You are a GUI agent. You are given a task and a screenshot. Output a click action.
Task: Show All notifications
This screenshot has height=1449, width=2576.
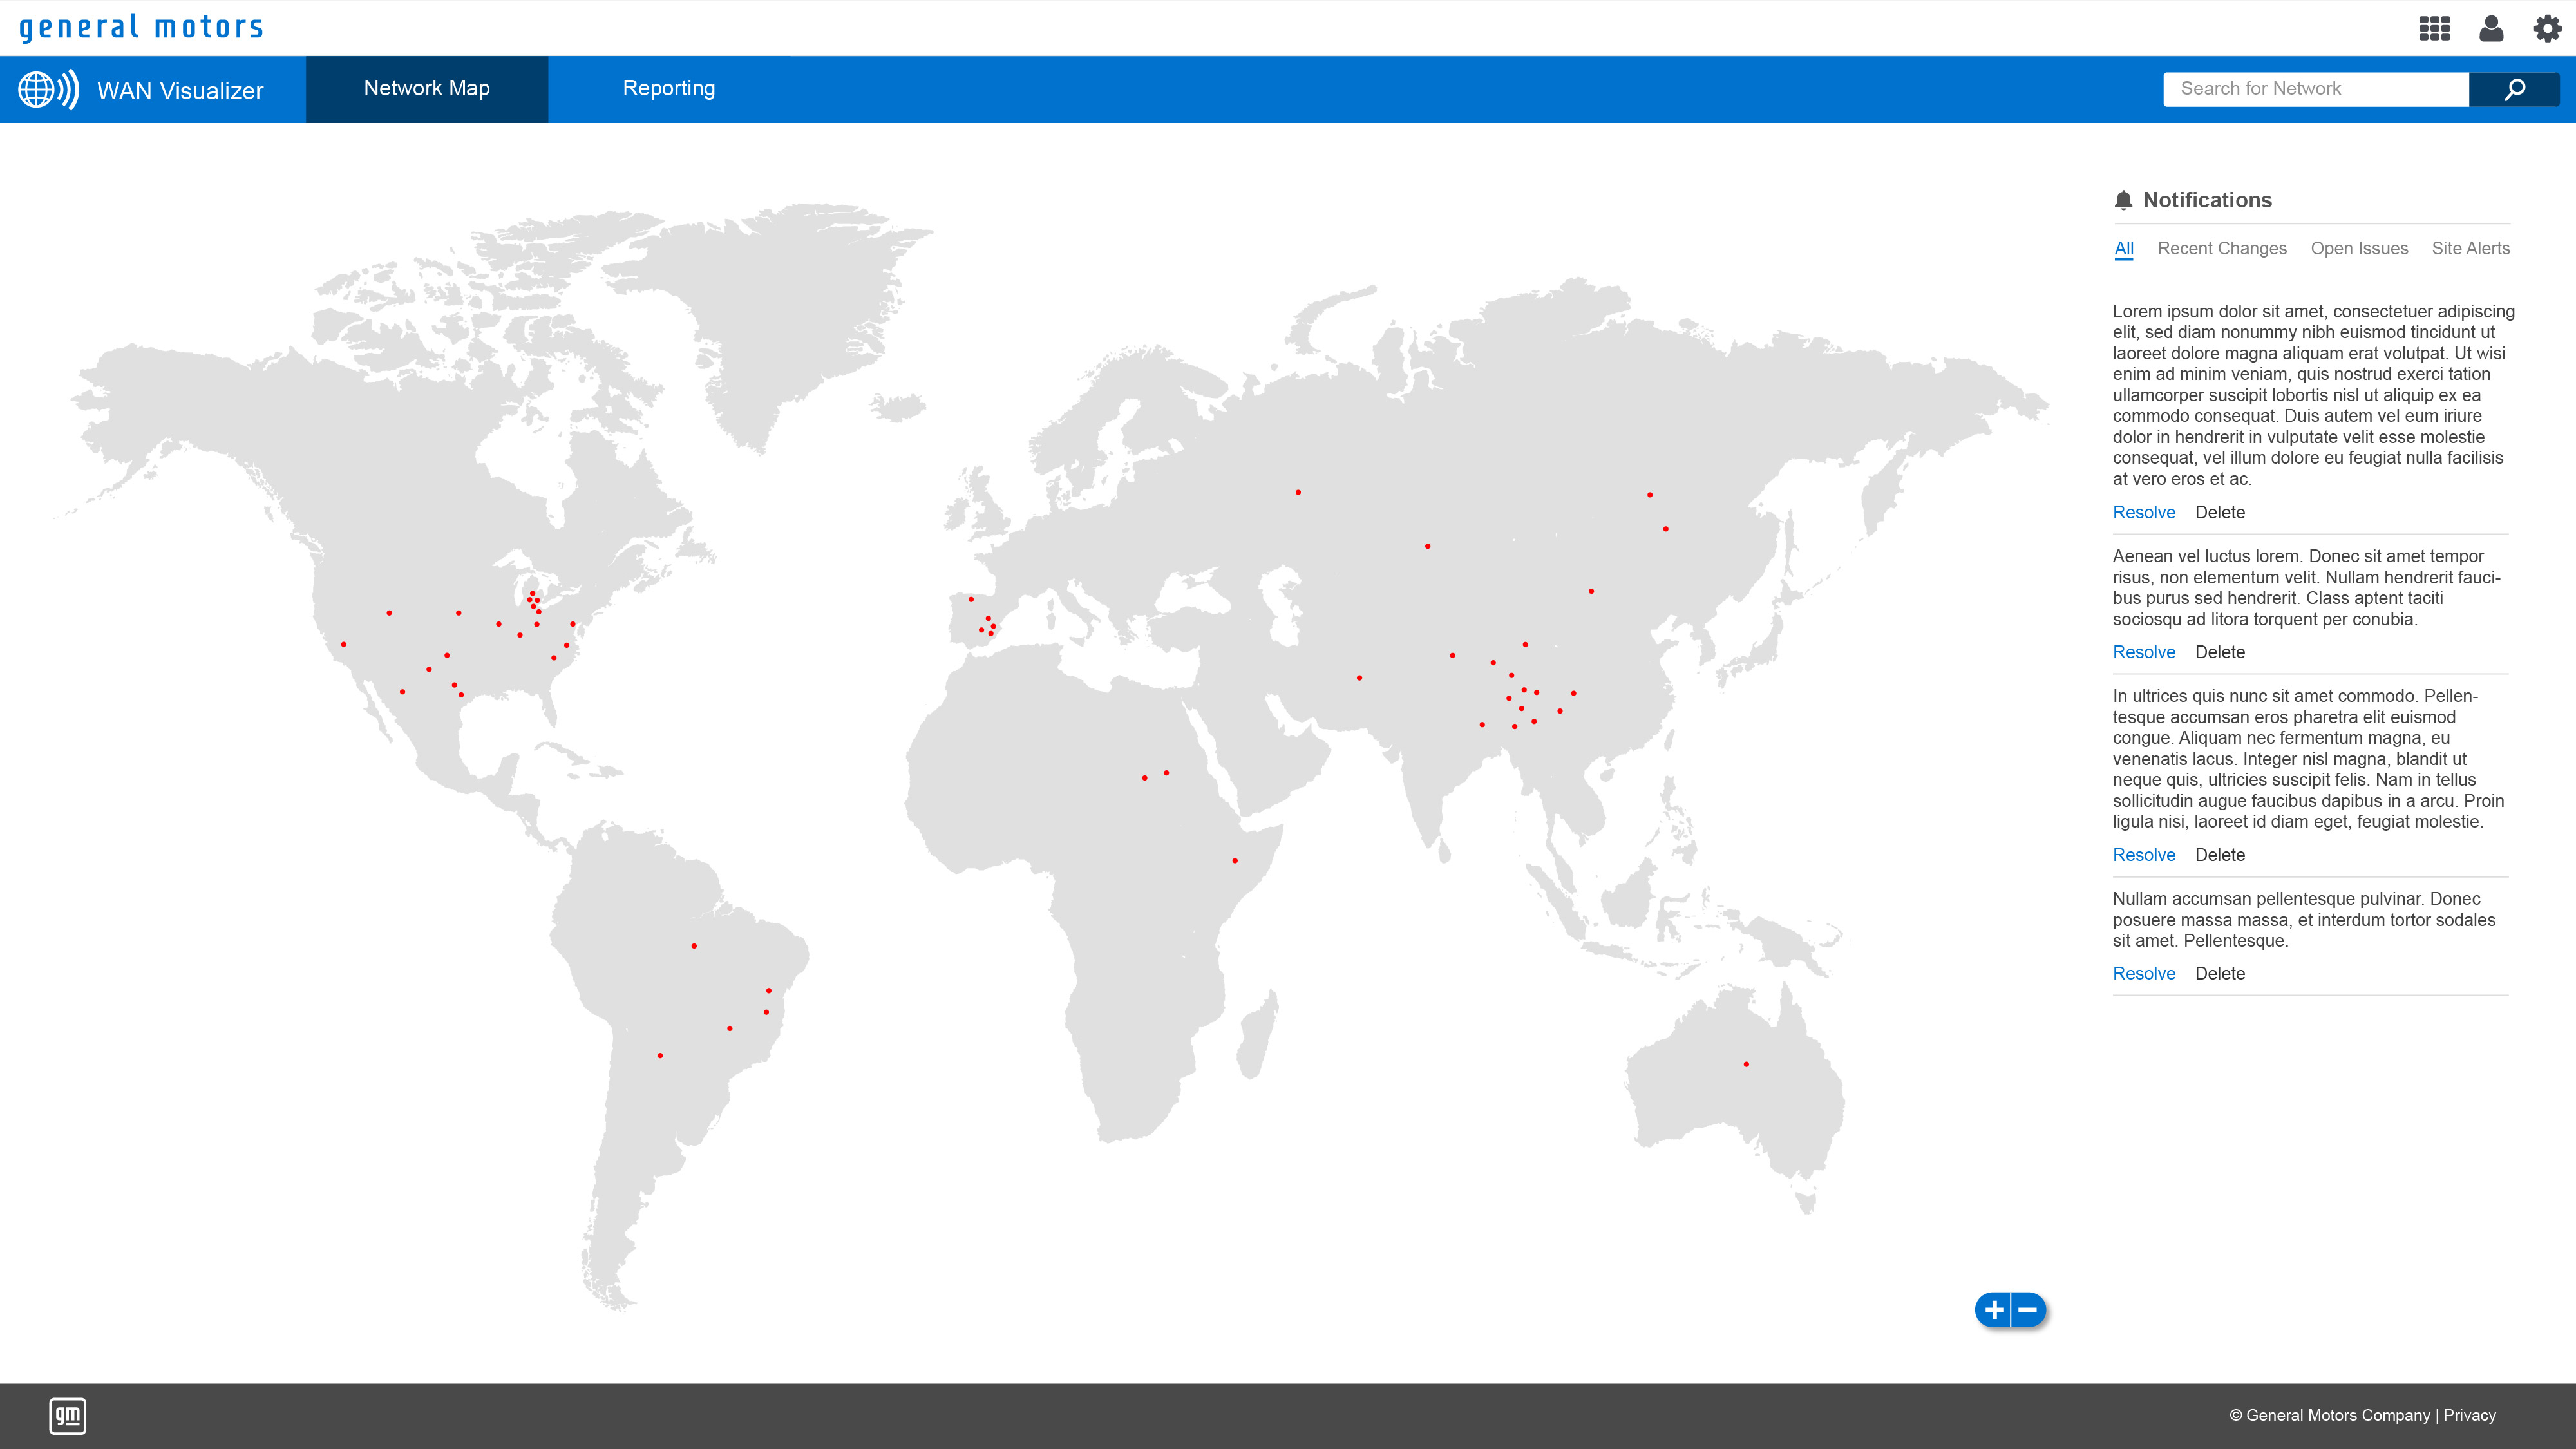(x=2123, y=248)
